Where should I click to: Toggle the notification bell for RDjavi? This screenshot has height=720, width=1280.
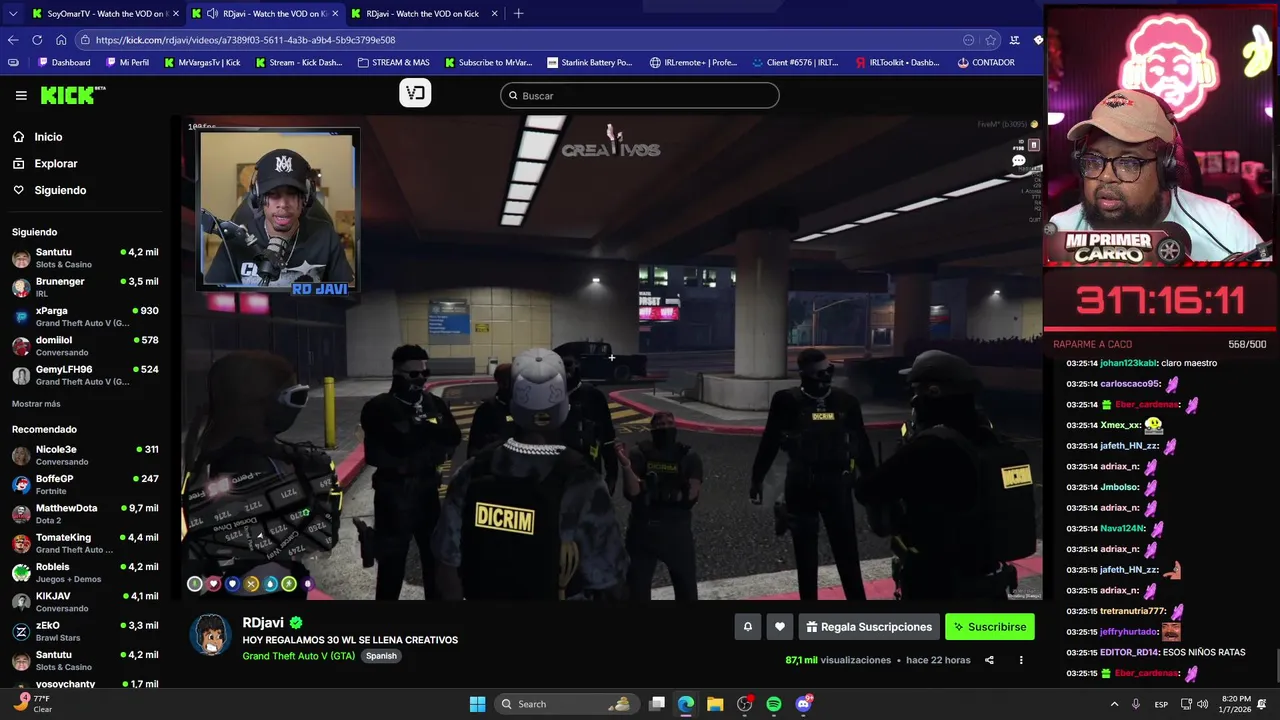747,627
